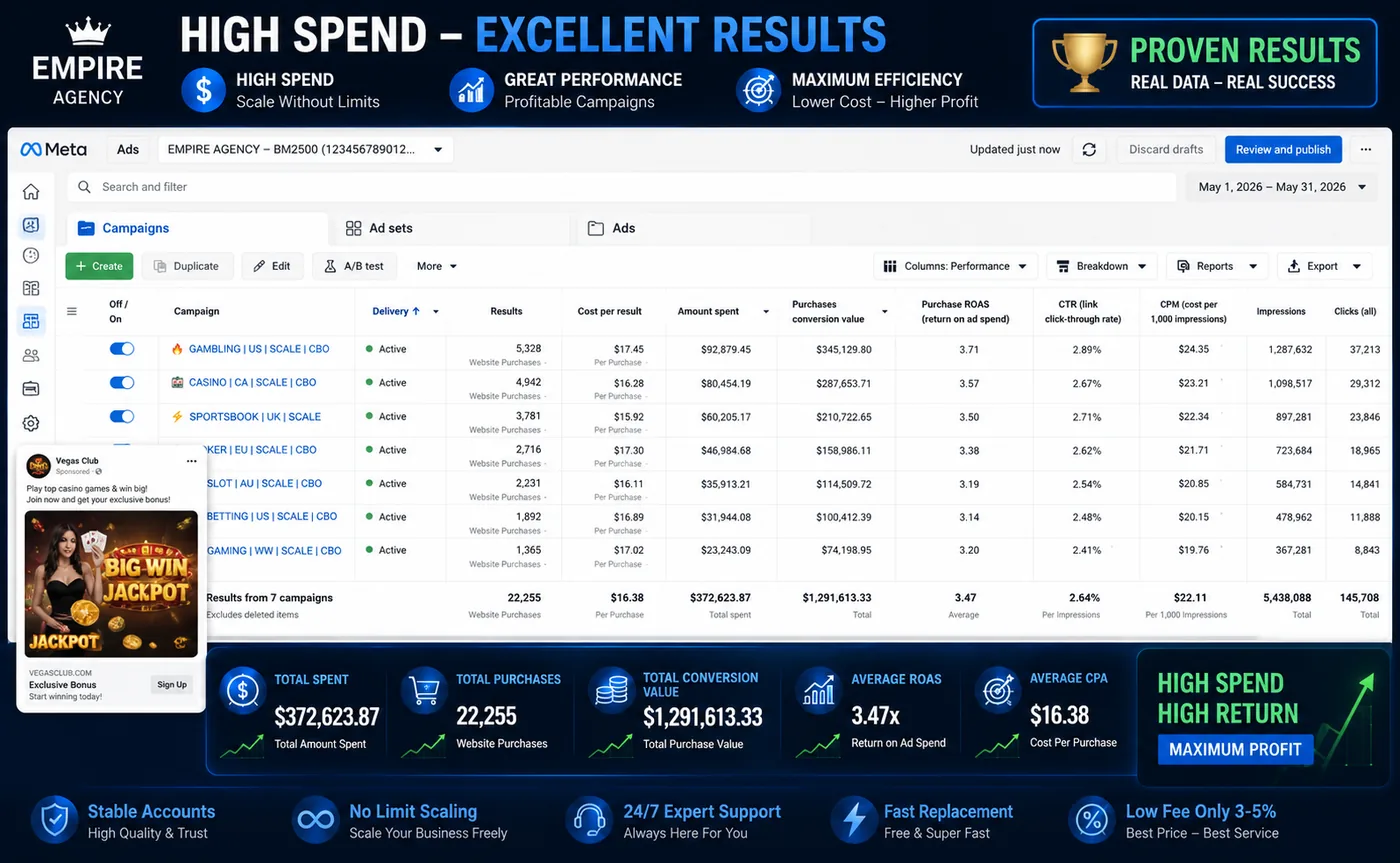This screenshot has width=1400, height=863.
Task: Expand the More dropdown in the toolbar
Action: [437, 266]
